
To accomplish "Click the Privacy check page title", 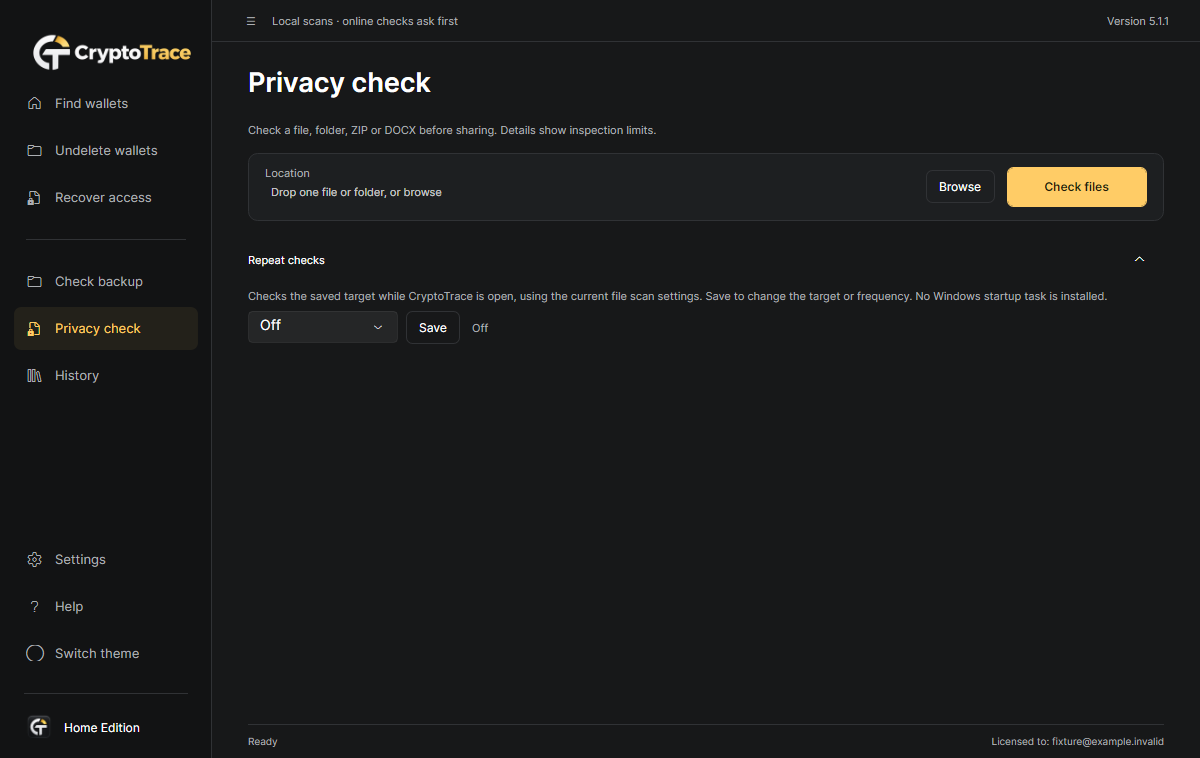I will (339, 82).
